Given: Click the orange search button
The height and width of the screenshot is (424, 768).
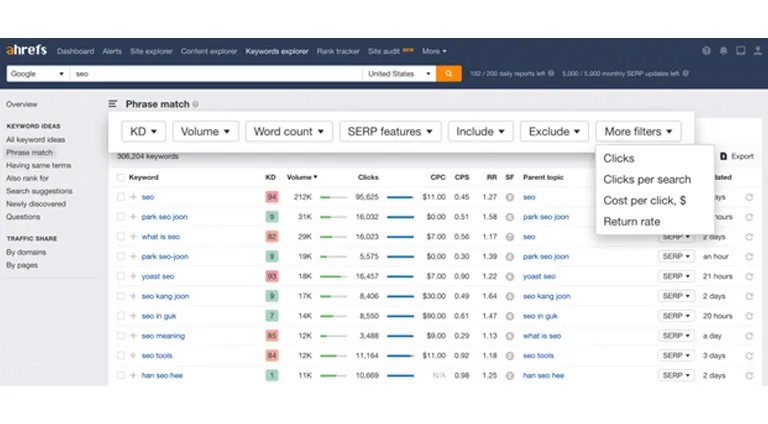Looking at the screenshot, I should [x=449, y=73].
